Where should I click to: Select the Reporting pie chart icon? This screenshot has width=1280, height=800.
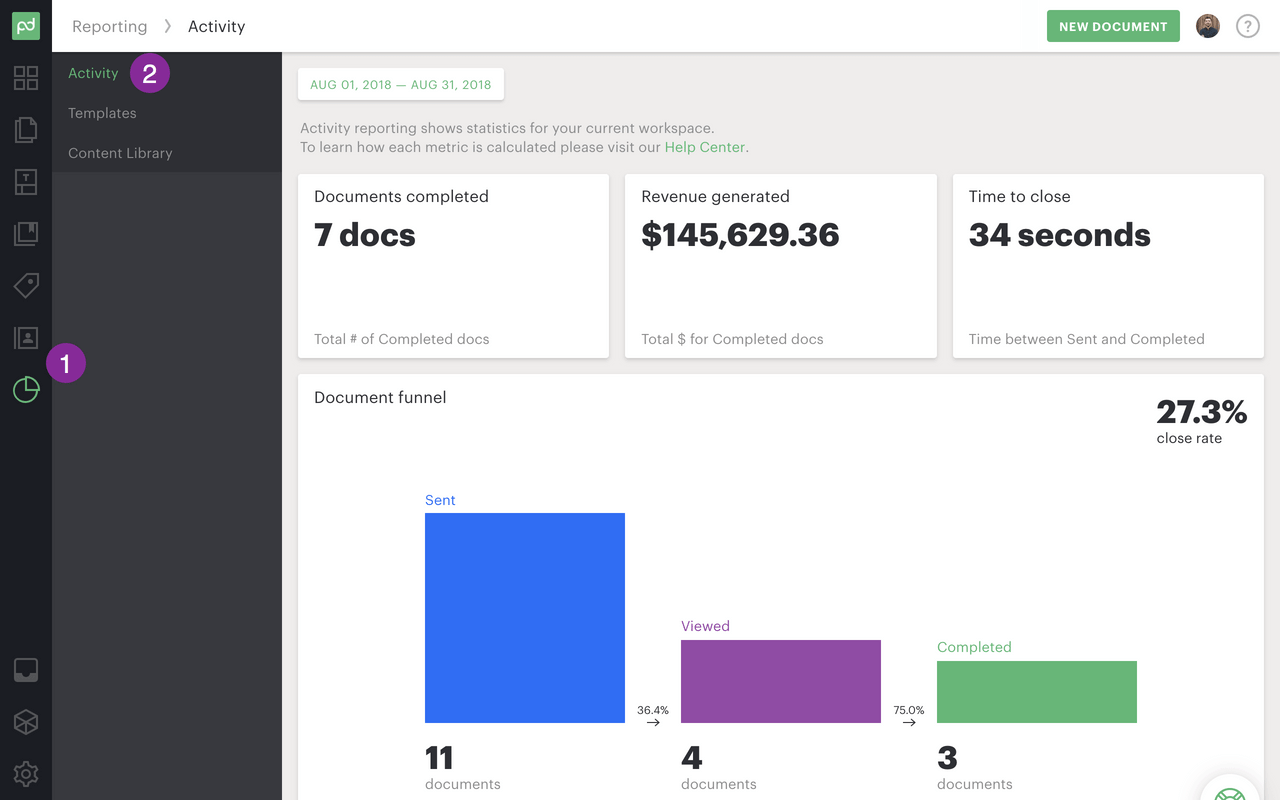coord(25,390)
